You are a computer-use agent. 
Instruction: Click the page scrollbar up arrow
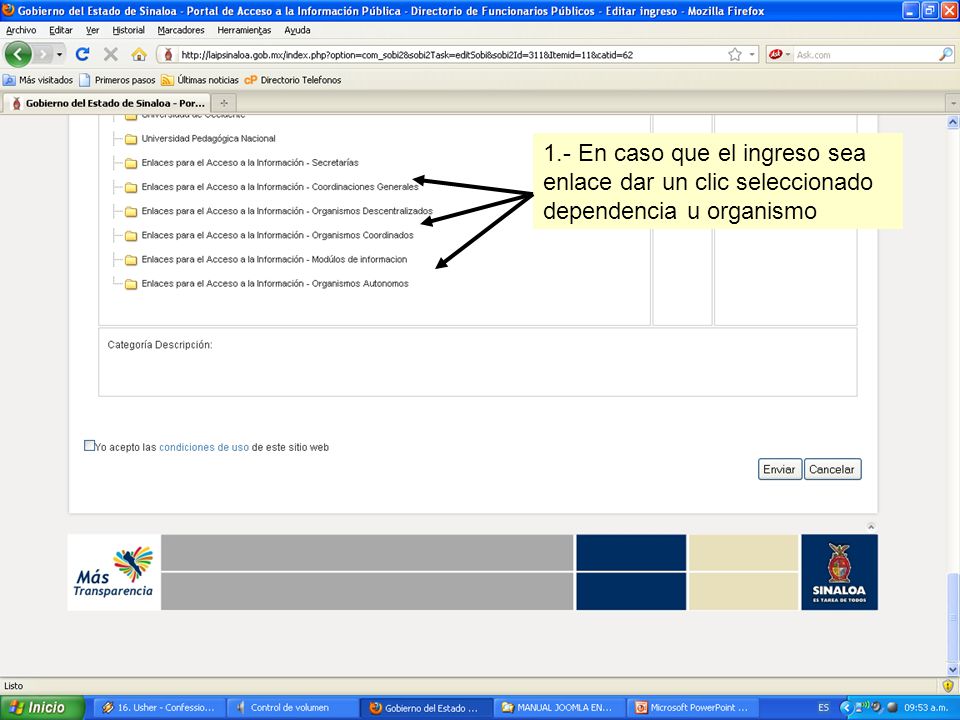tap(953, 122)
